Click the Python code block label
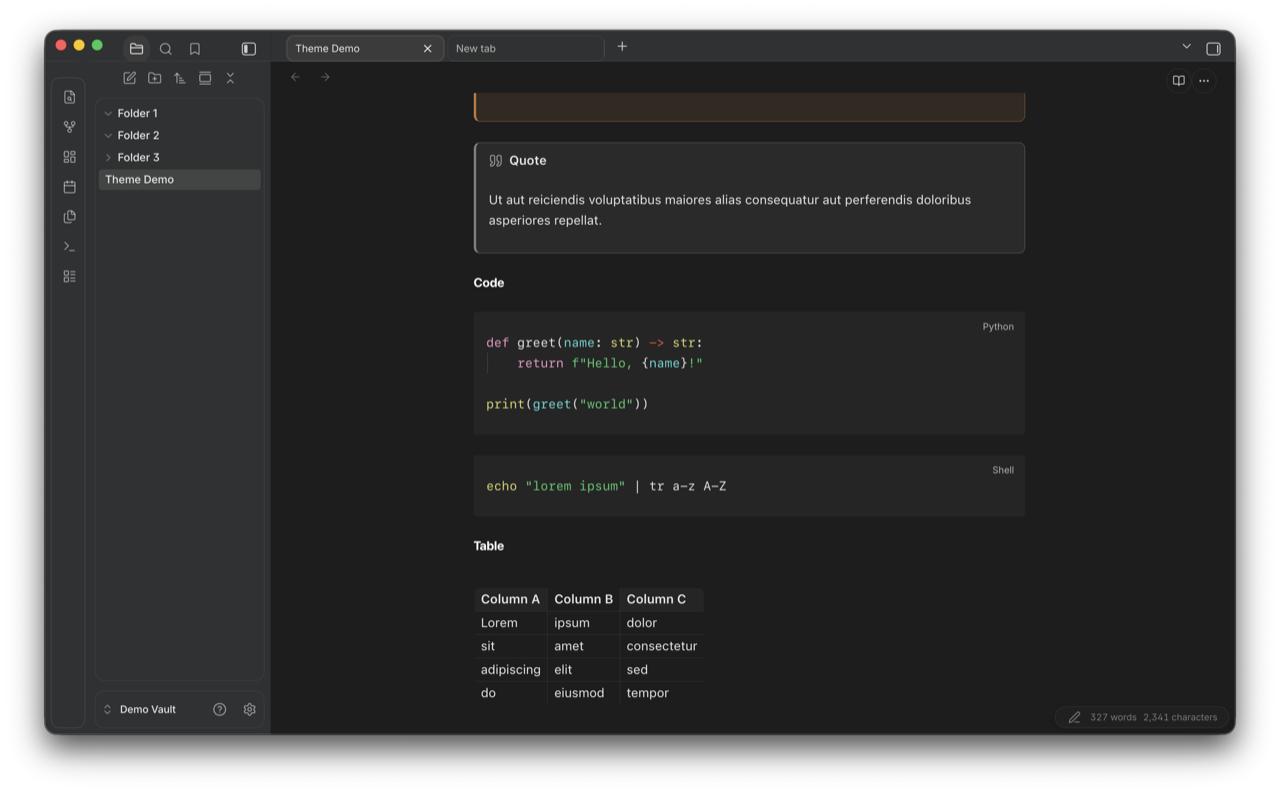Screen dimensions: 1280x793 click(x=998, y=327)
